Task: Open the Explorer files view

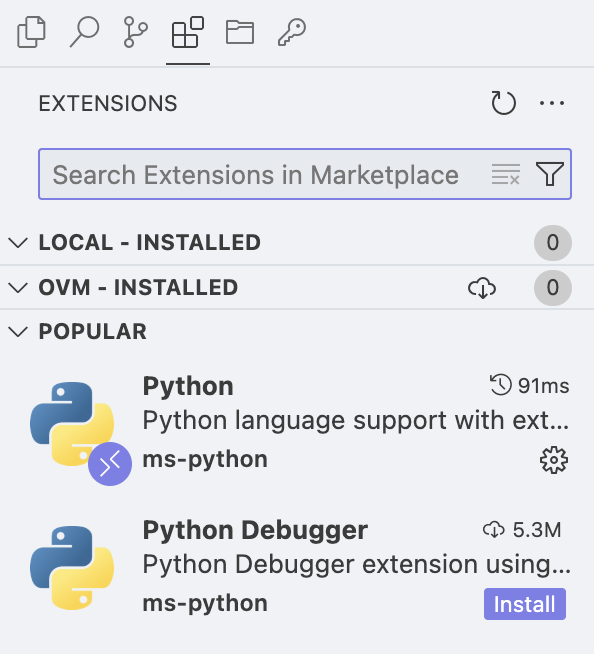Action: tap(31, 32)
